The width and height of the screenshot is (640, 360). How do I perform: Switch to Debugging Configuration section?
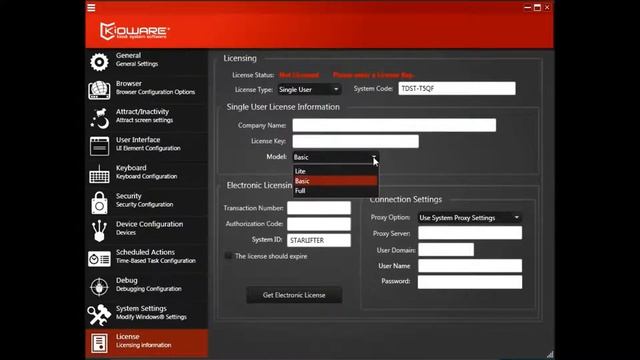coord(147,287)
